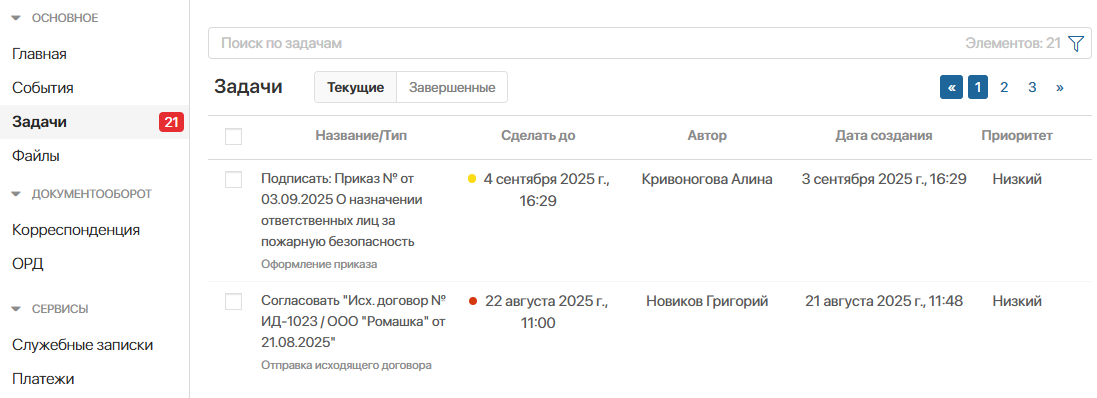Screen dimensions: 1097x398
Task: Open task Согласовать Исх. договор № ИД-1023
Action: coord(353,322)
